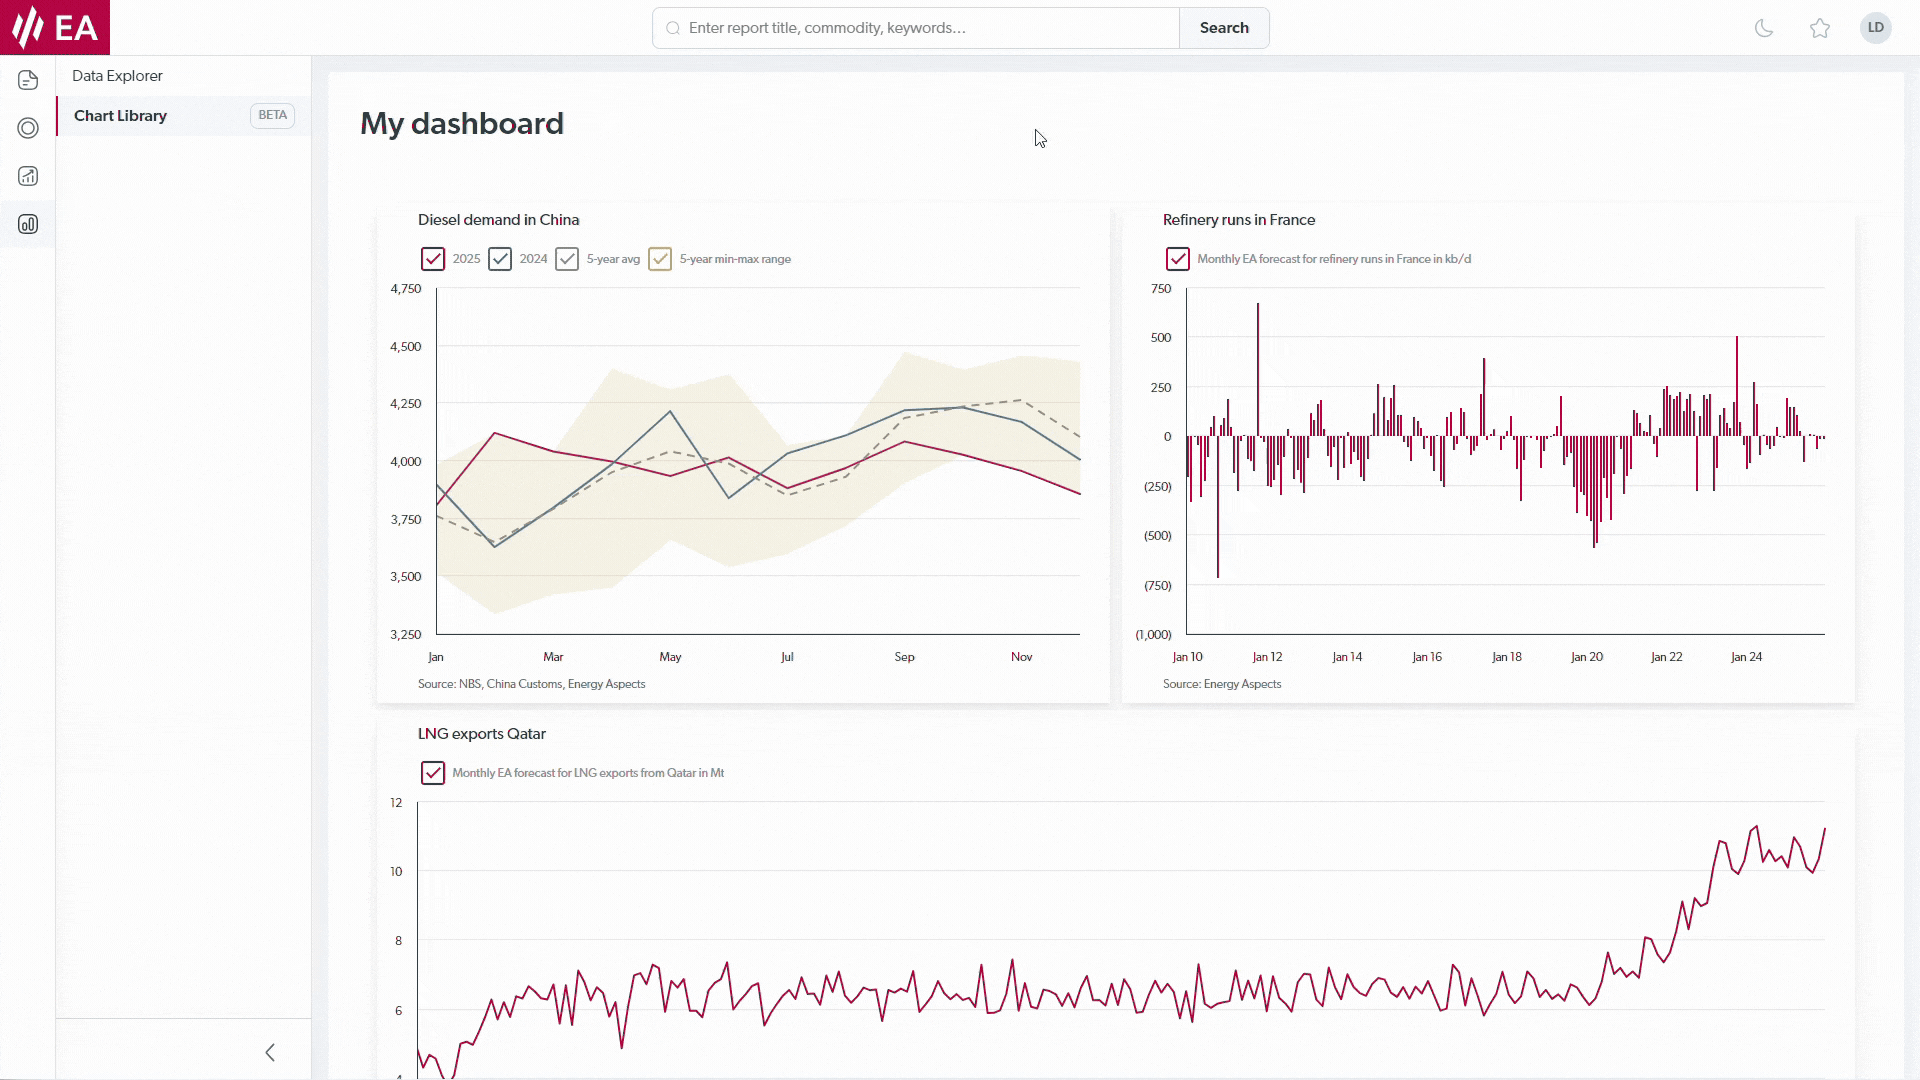
Task: Click the magnifier icon in search box
Action: coord(673,28)
